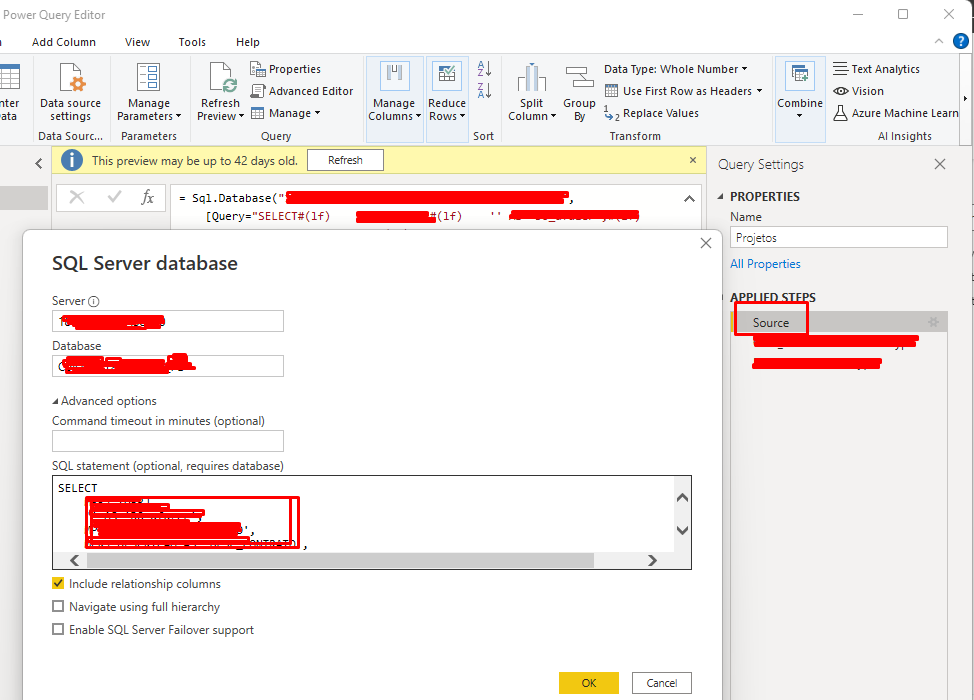Click the Server input field
The height and width of the screenshot is (700, 974).
point(168,321)
